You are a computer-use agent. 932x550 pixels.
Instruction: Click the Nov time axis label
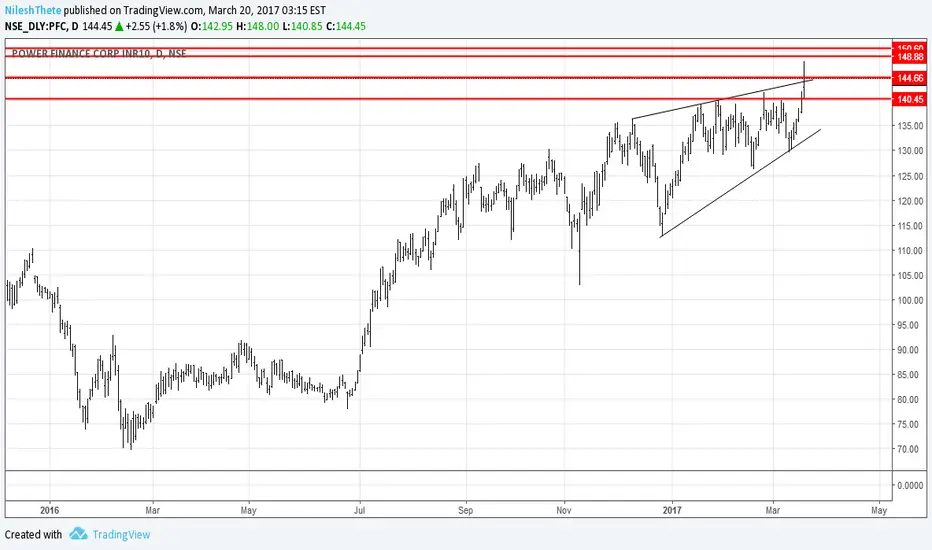(564, 510)
